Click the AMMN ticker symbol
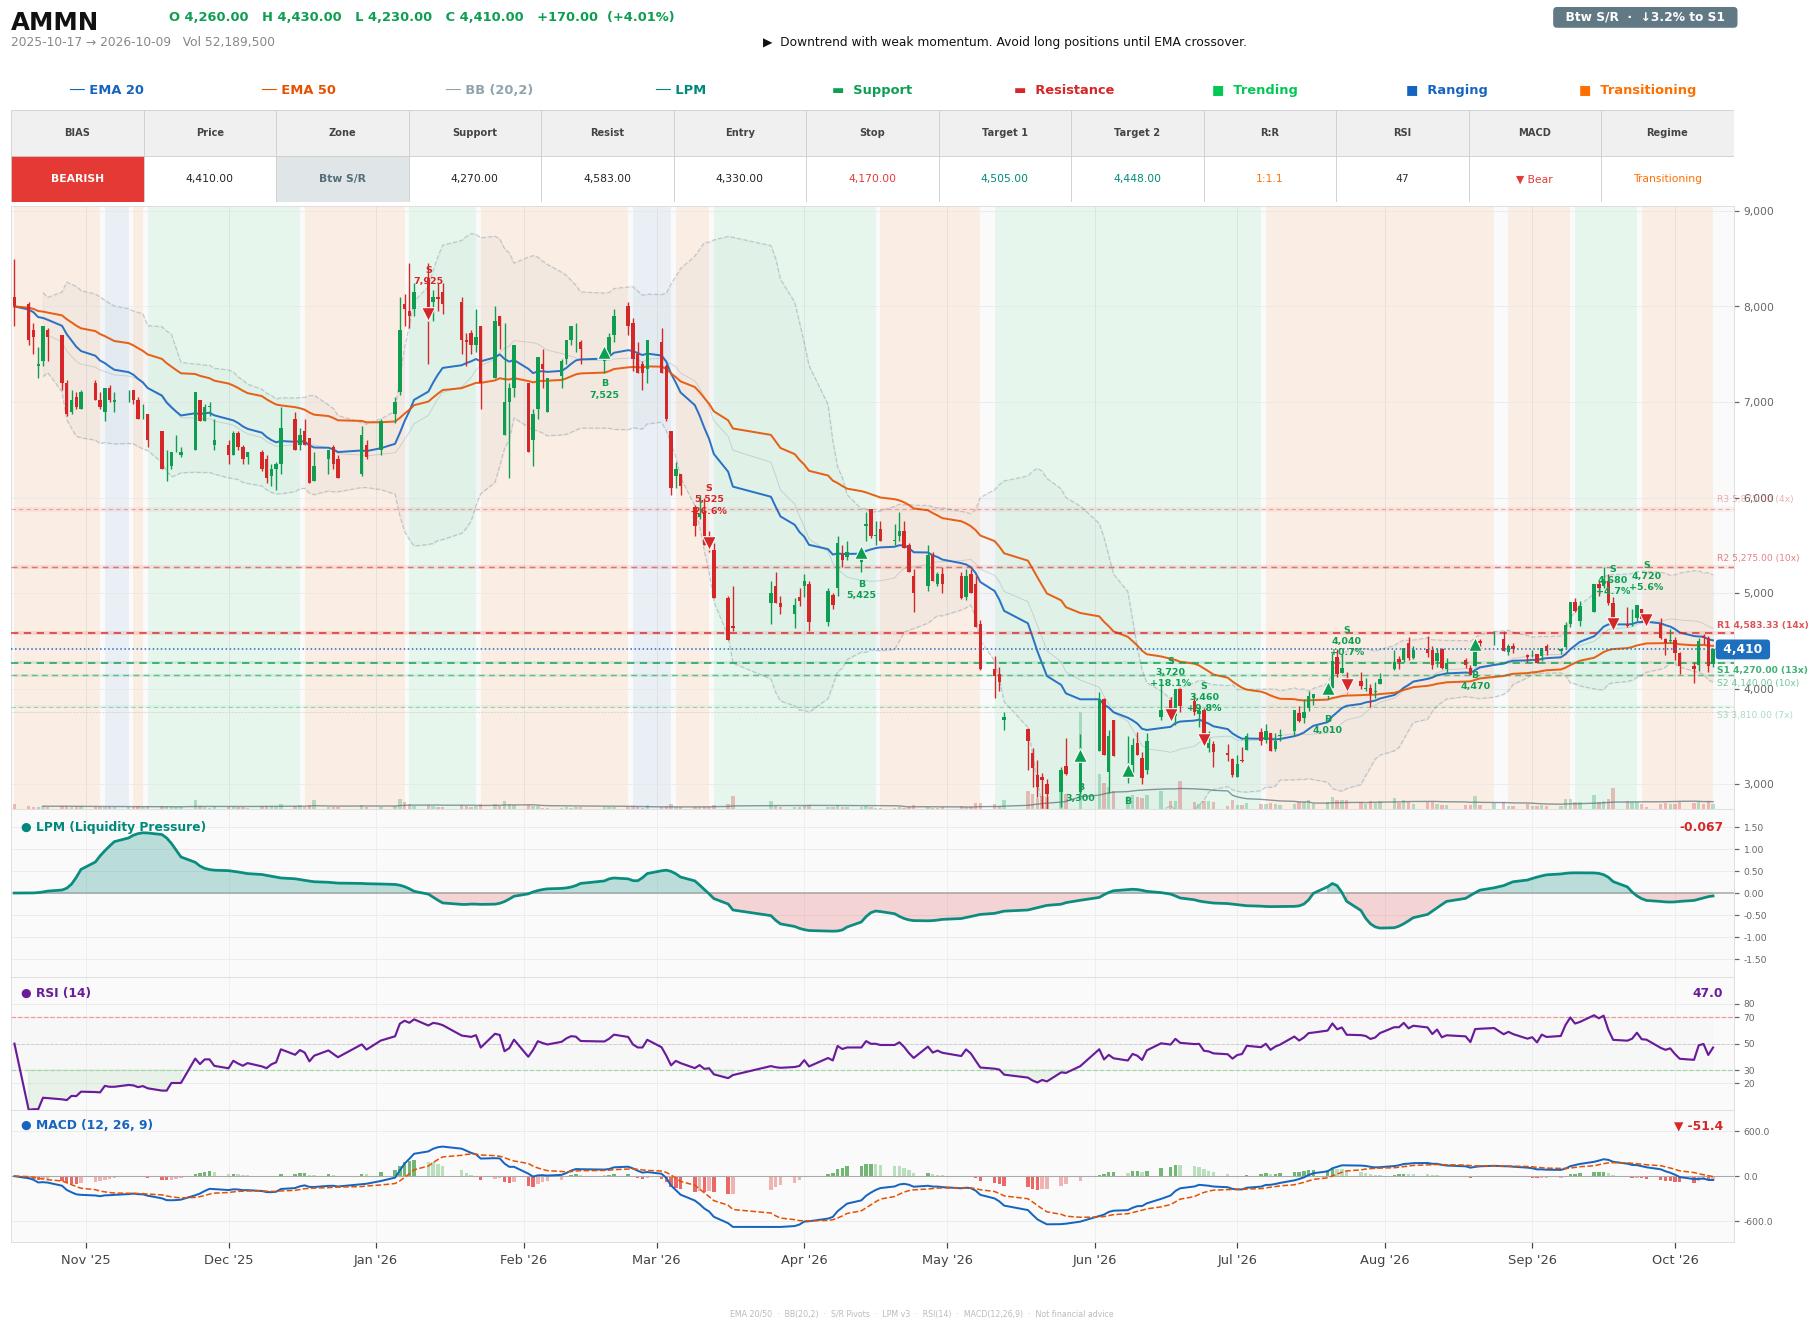 click(54, 22)
